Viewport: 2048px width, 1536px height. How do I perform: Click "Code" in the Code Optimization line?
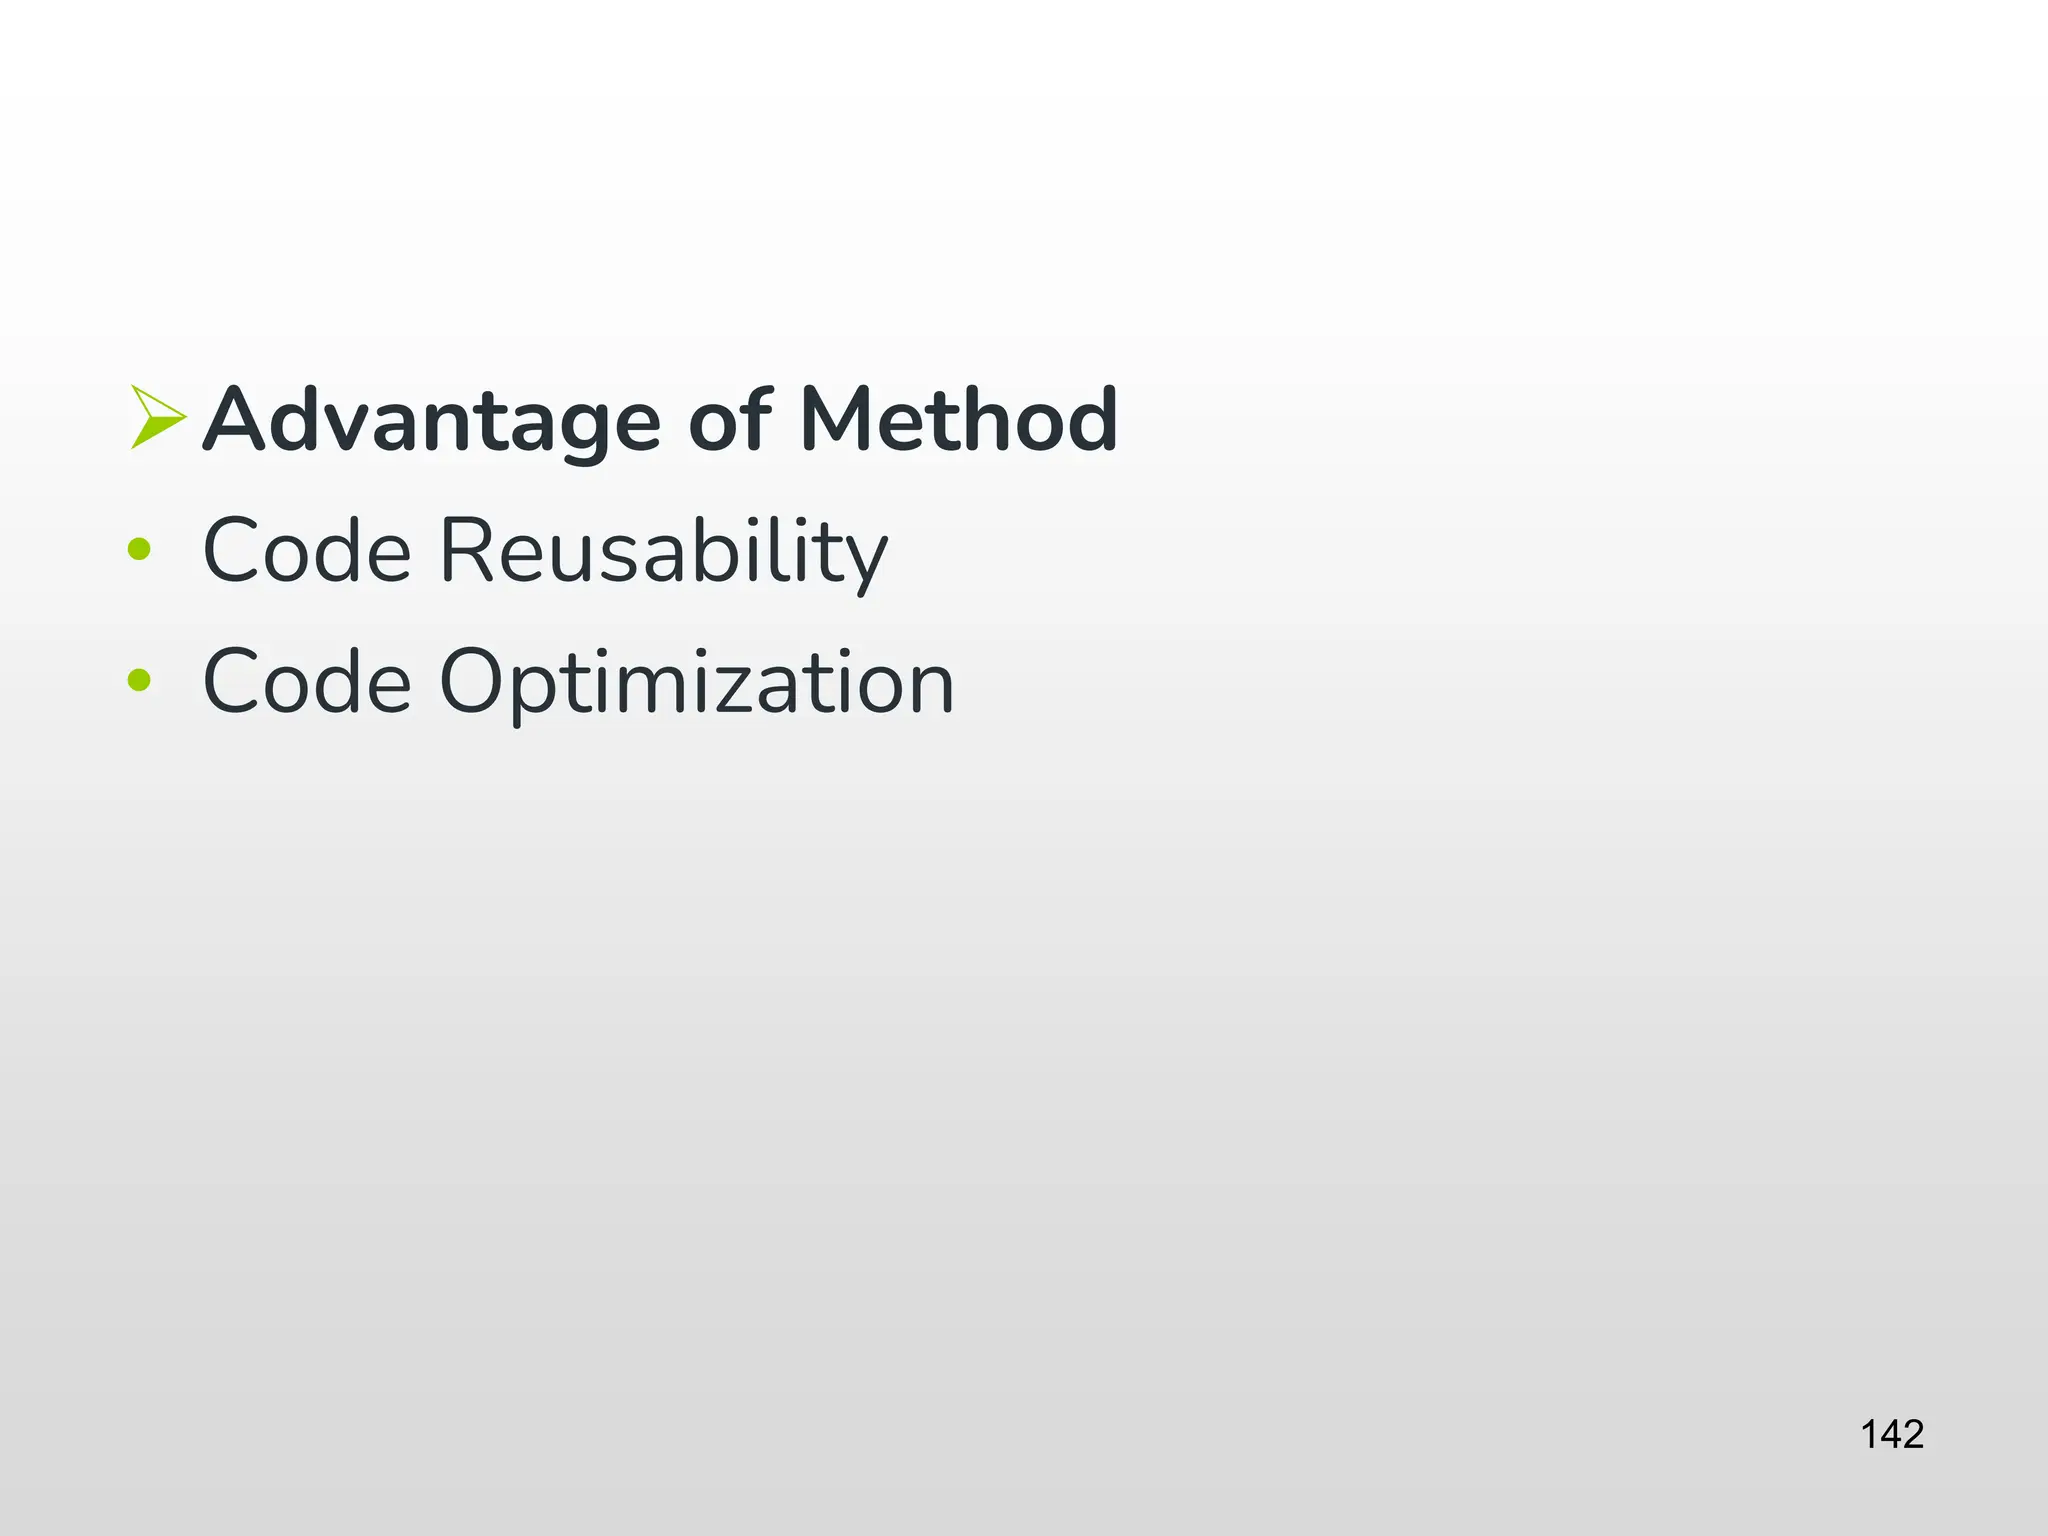[x=307, y=682]
